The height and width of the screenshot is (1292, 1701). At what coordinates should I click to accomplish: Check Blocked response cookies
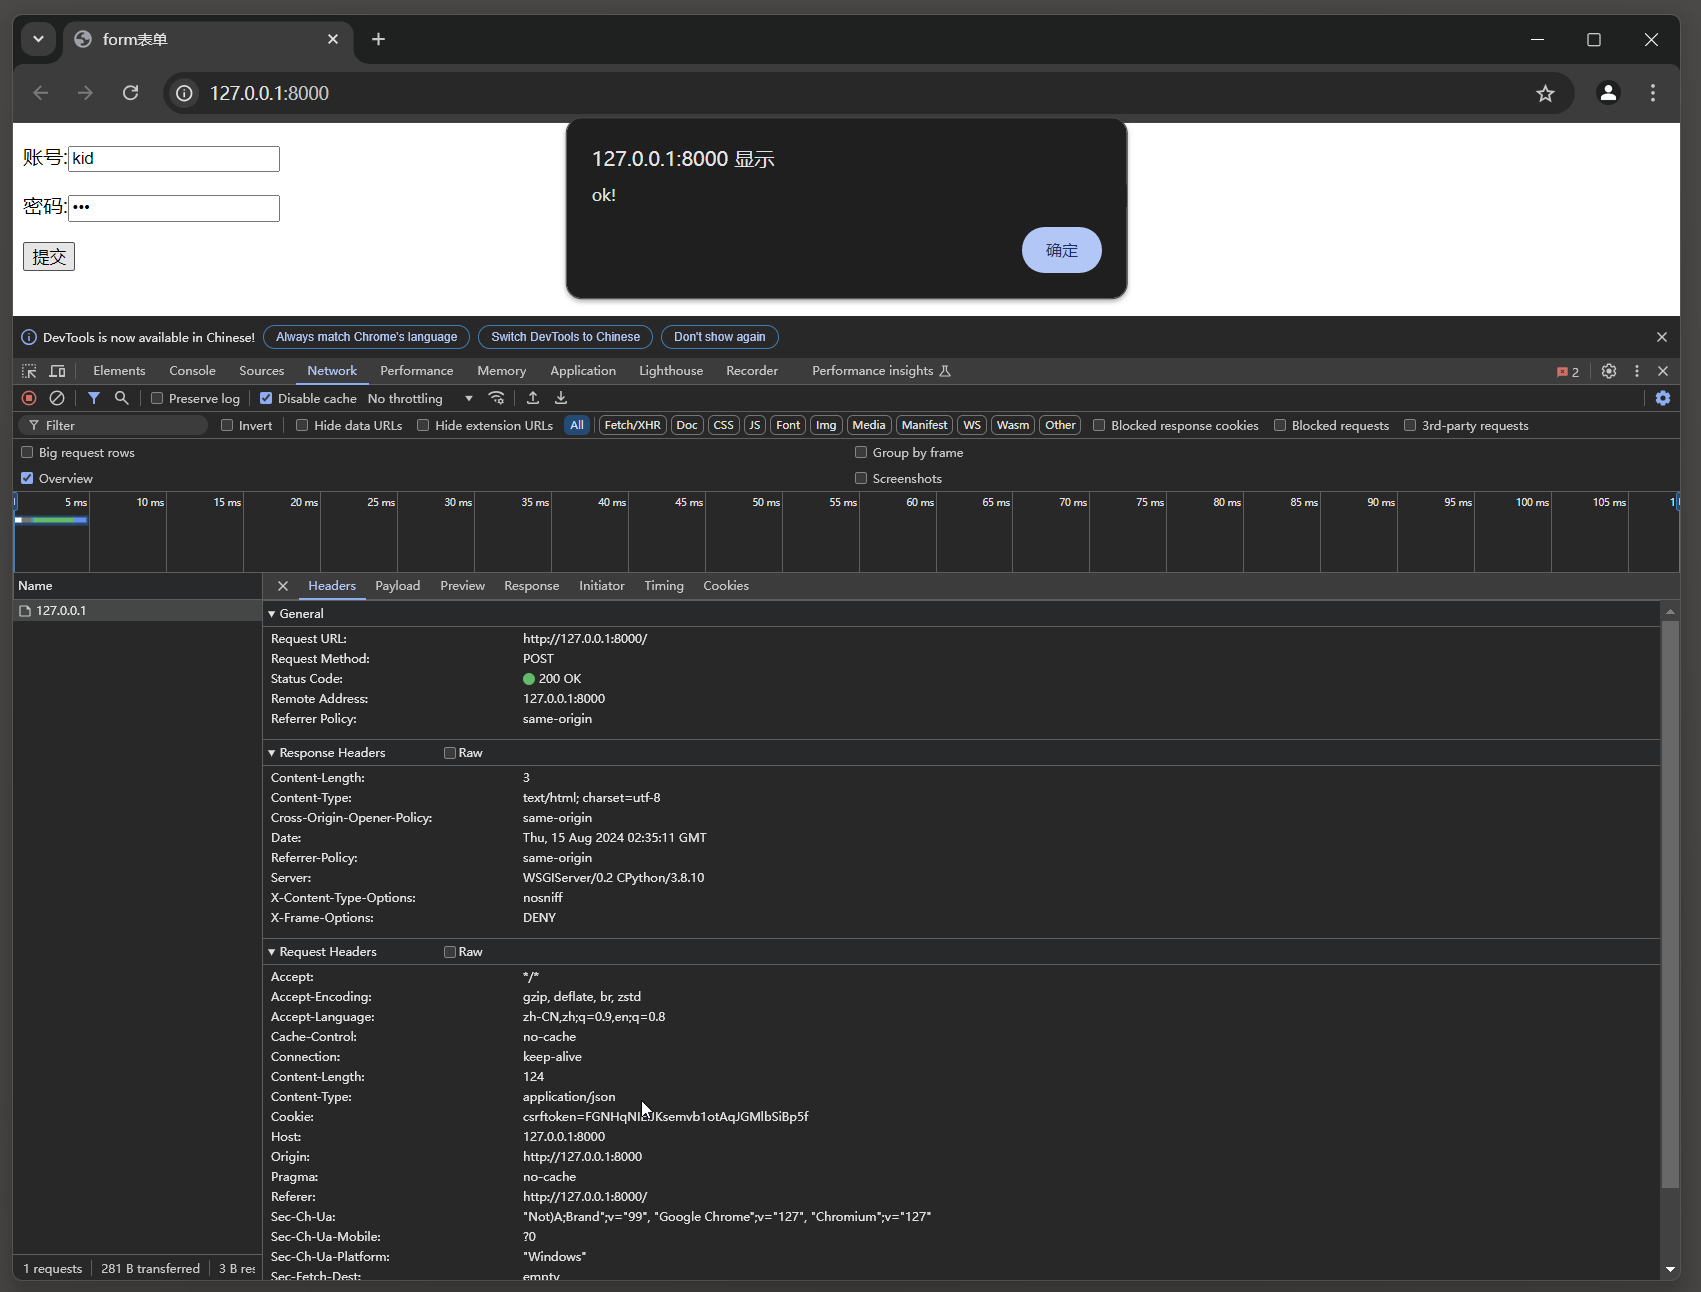click(x=1099, y=425)
